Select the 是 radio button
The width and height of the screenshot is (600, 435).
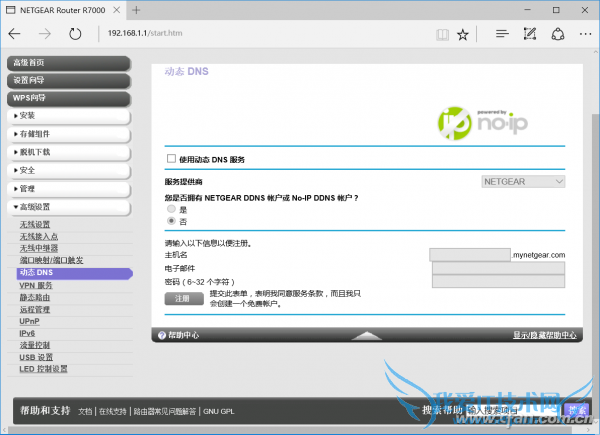[x=171, y=209]
